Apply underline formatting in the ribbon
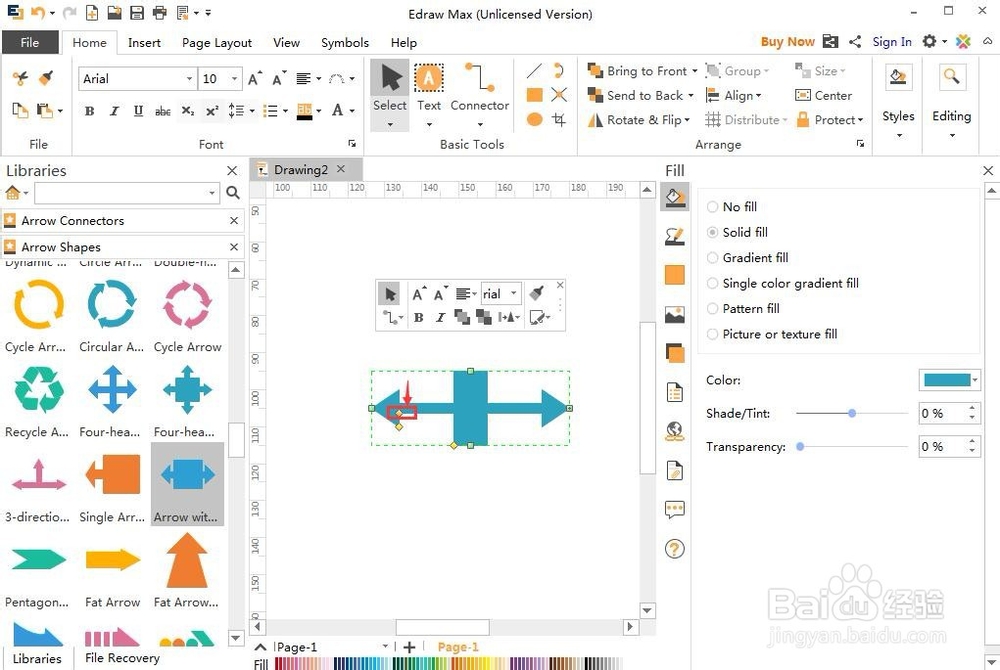The width and height of the screenshot is (1000, 670). [138, 111]
